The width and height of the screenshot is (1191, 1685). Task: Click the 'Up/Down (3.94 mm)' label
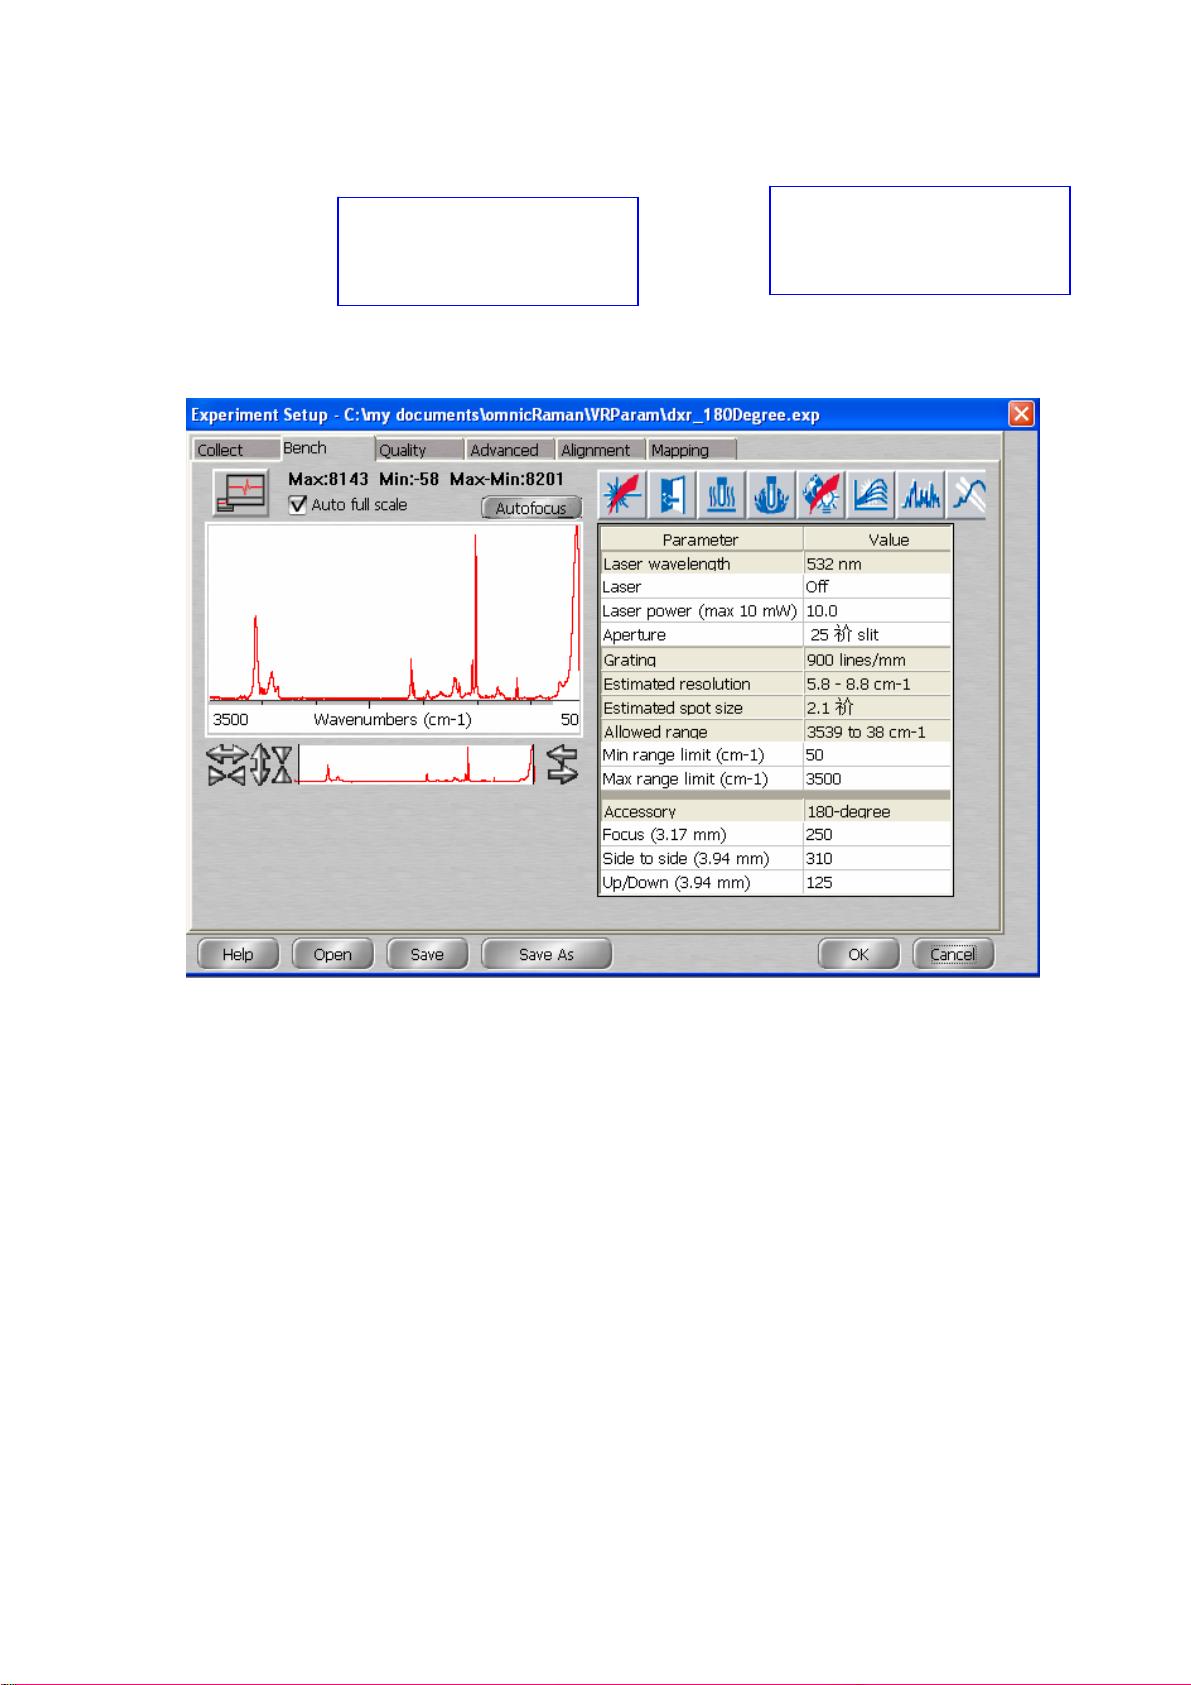(676, 883)
